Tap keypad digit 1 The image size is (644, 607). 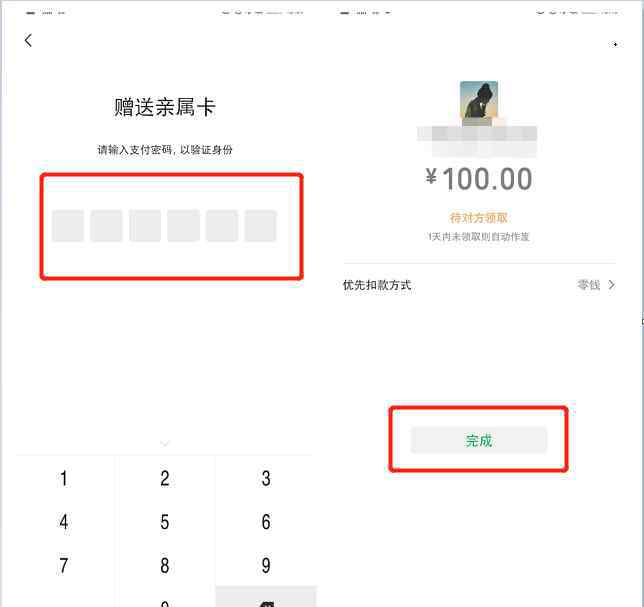64,478
